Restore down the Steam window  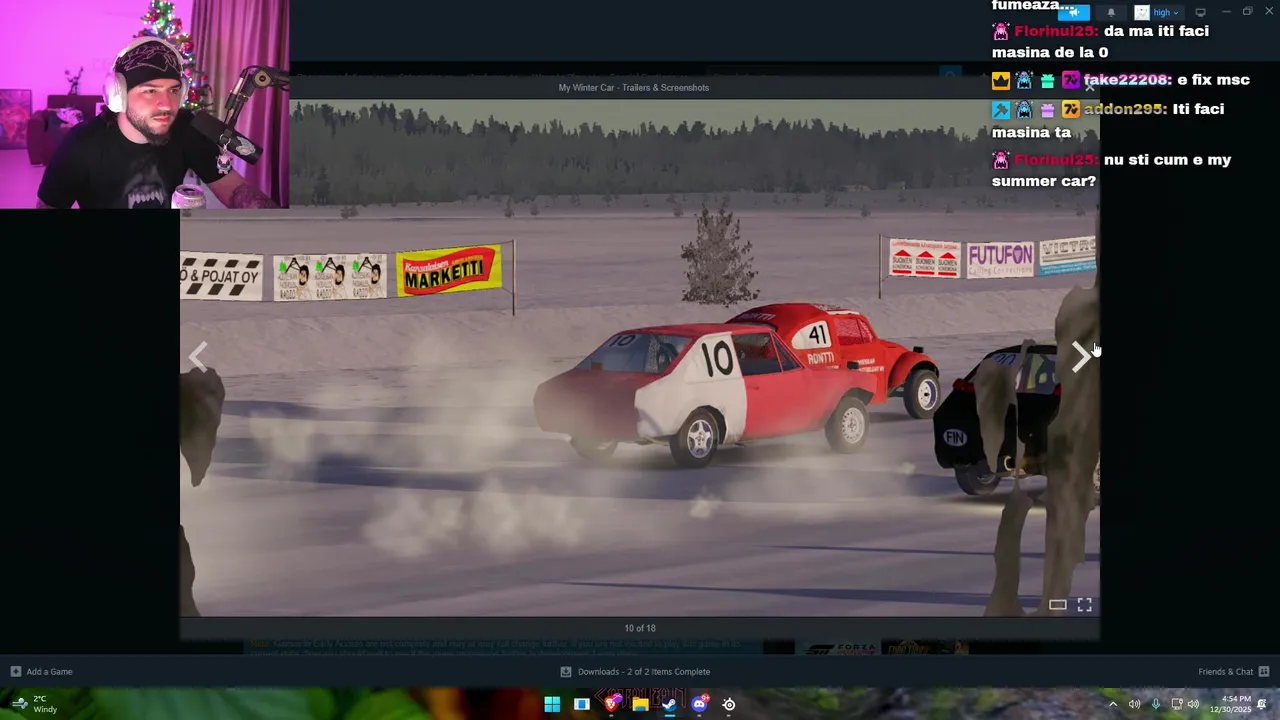point(1247,12)
